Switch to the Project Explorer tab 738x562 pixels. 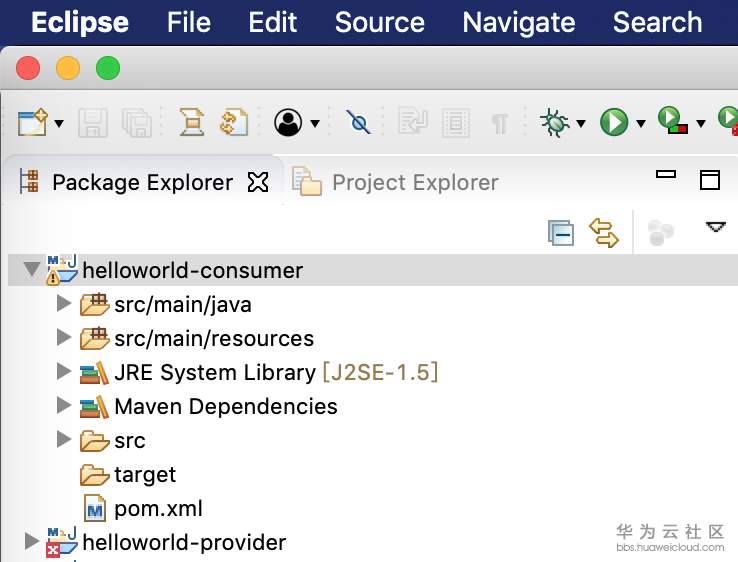[412, 182]
